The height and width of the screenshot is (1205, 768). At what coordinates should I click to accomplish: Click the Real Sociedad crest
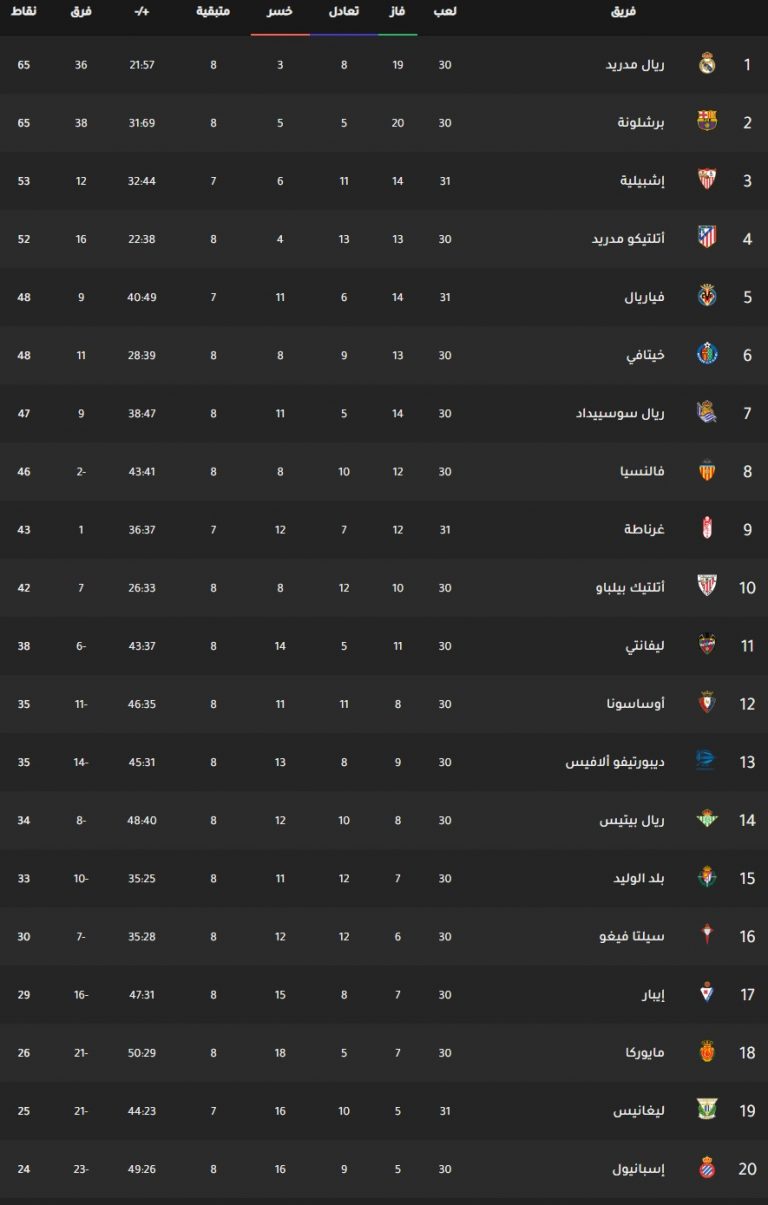[707, 413]
